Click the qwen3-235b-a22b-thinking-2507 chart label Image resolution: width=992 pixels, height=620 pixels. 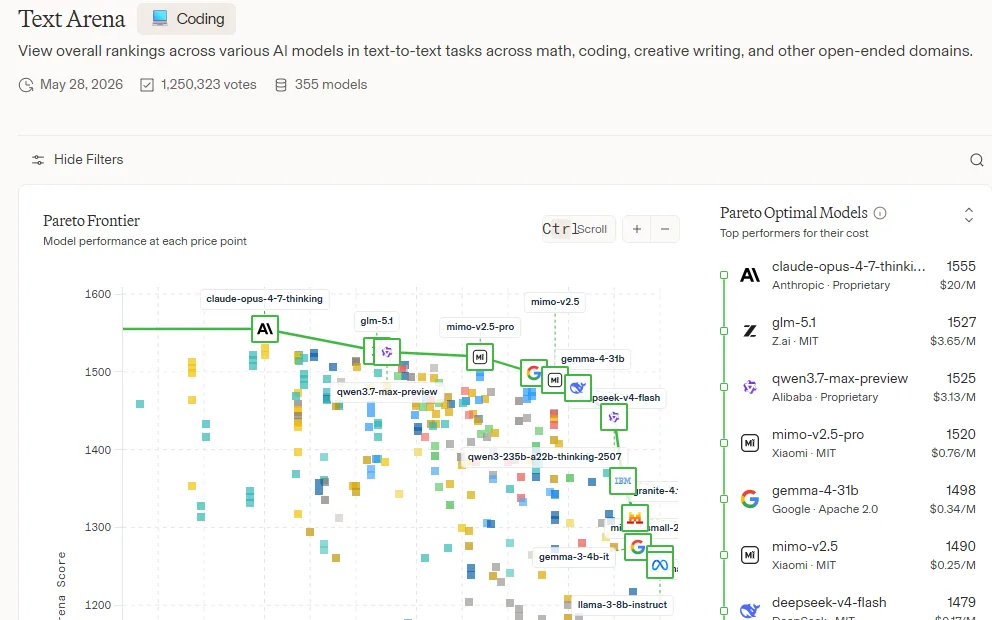pyautogui.click(x=544, y=457)
